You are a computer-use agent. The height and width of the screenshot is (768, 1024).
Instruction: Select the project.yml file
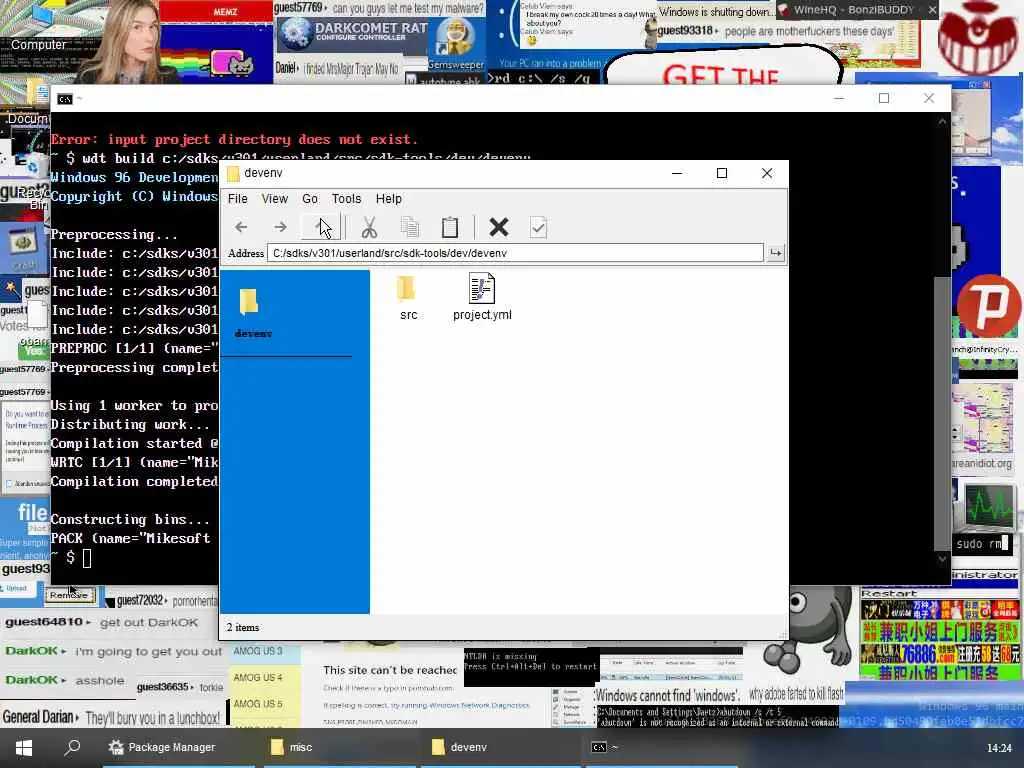(x=482, y=297)
